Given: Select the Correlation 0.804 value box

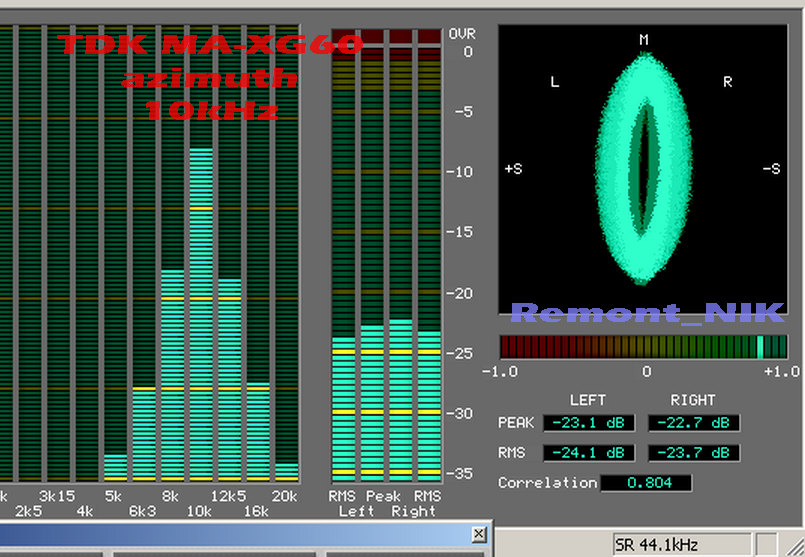Looking at the screenshot, I should coord(645,483).
